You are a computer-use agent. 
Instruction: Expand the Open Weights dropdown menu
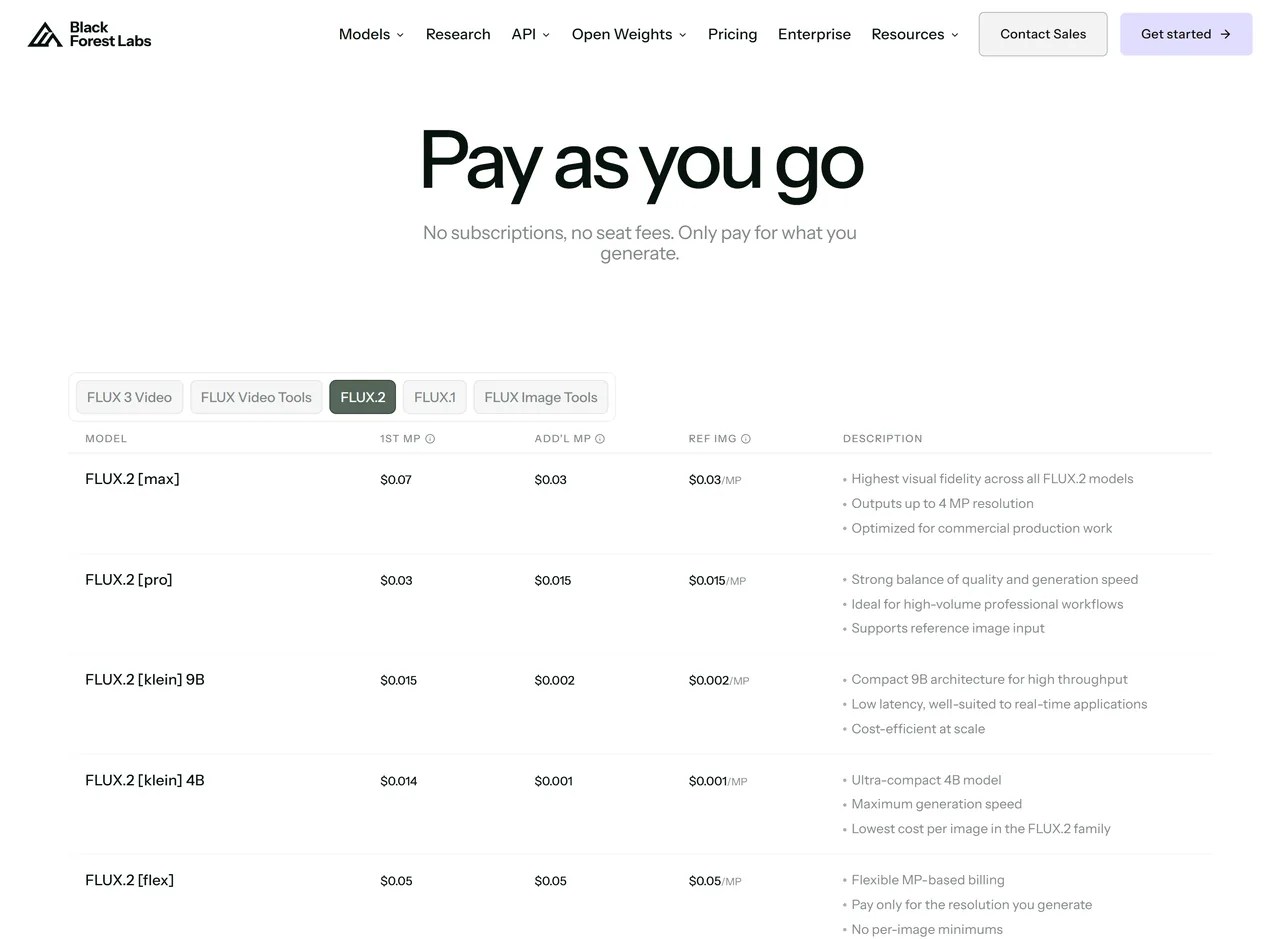629,34
